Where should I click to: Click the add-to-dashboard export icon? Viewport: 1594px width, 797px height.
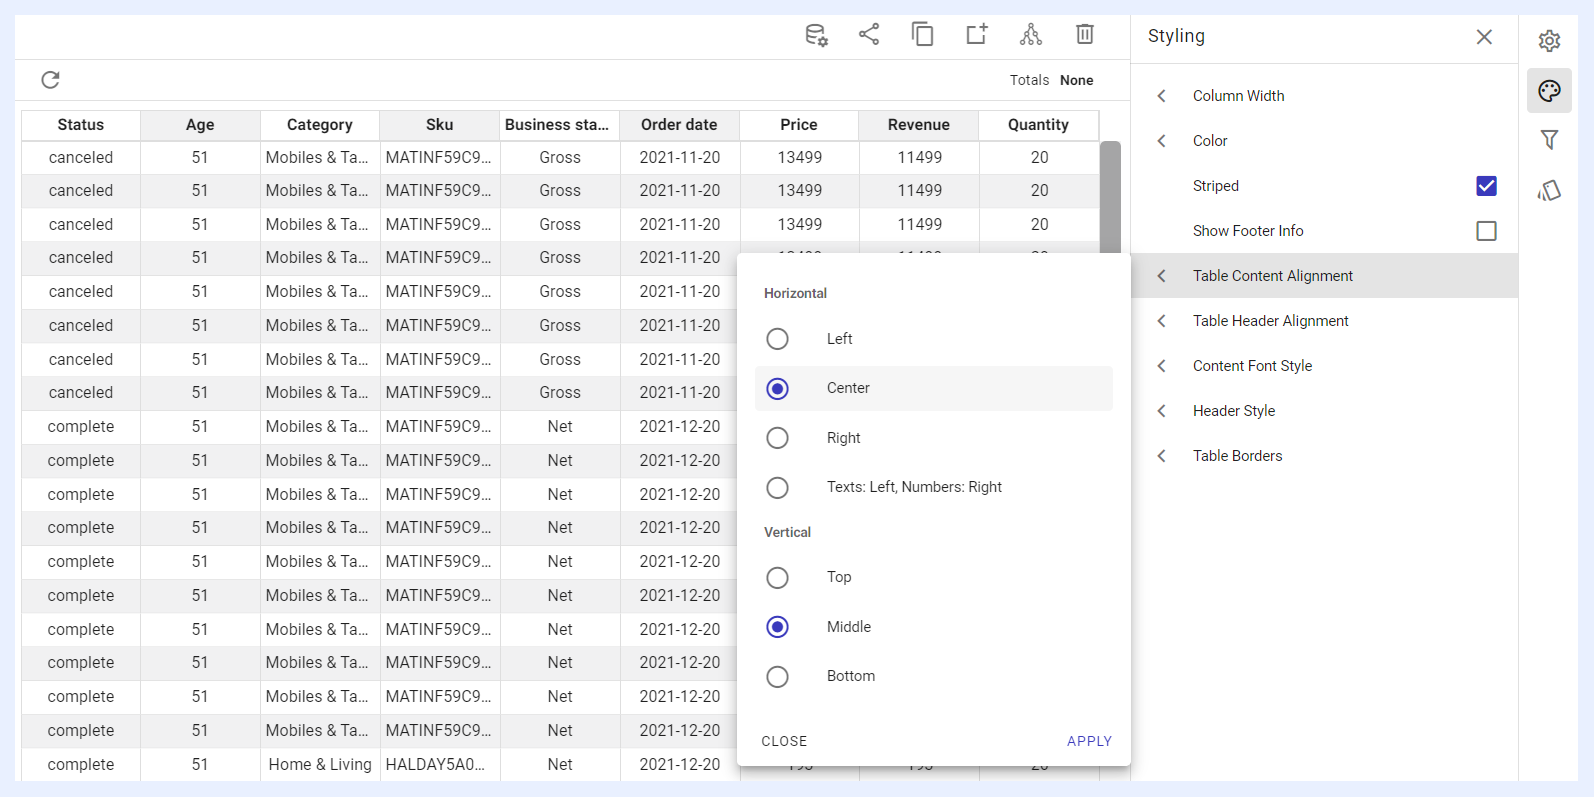point(977,34)
